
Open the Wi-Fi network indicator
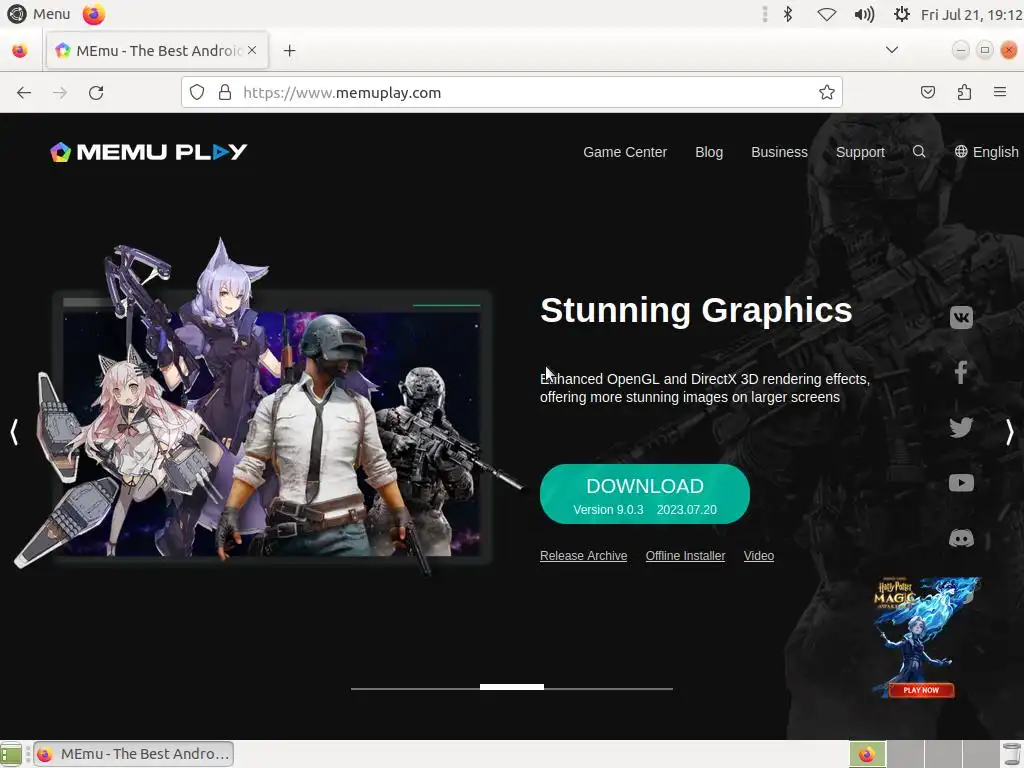click(x=827, y=14)
